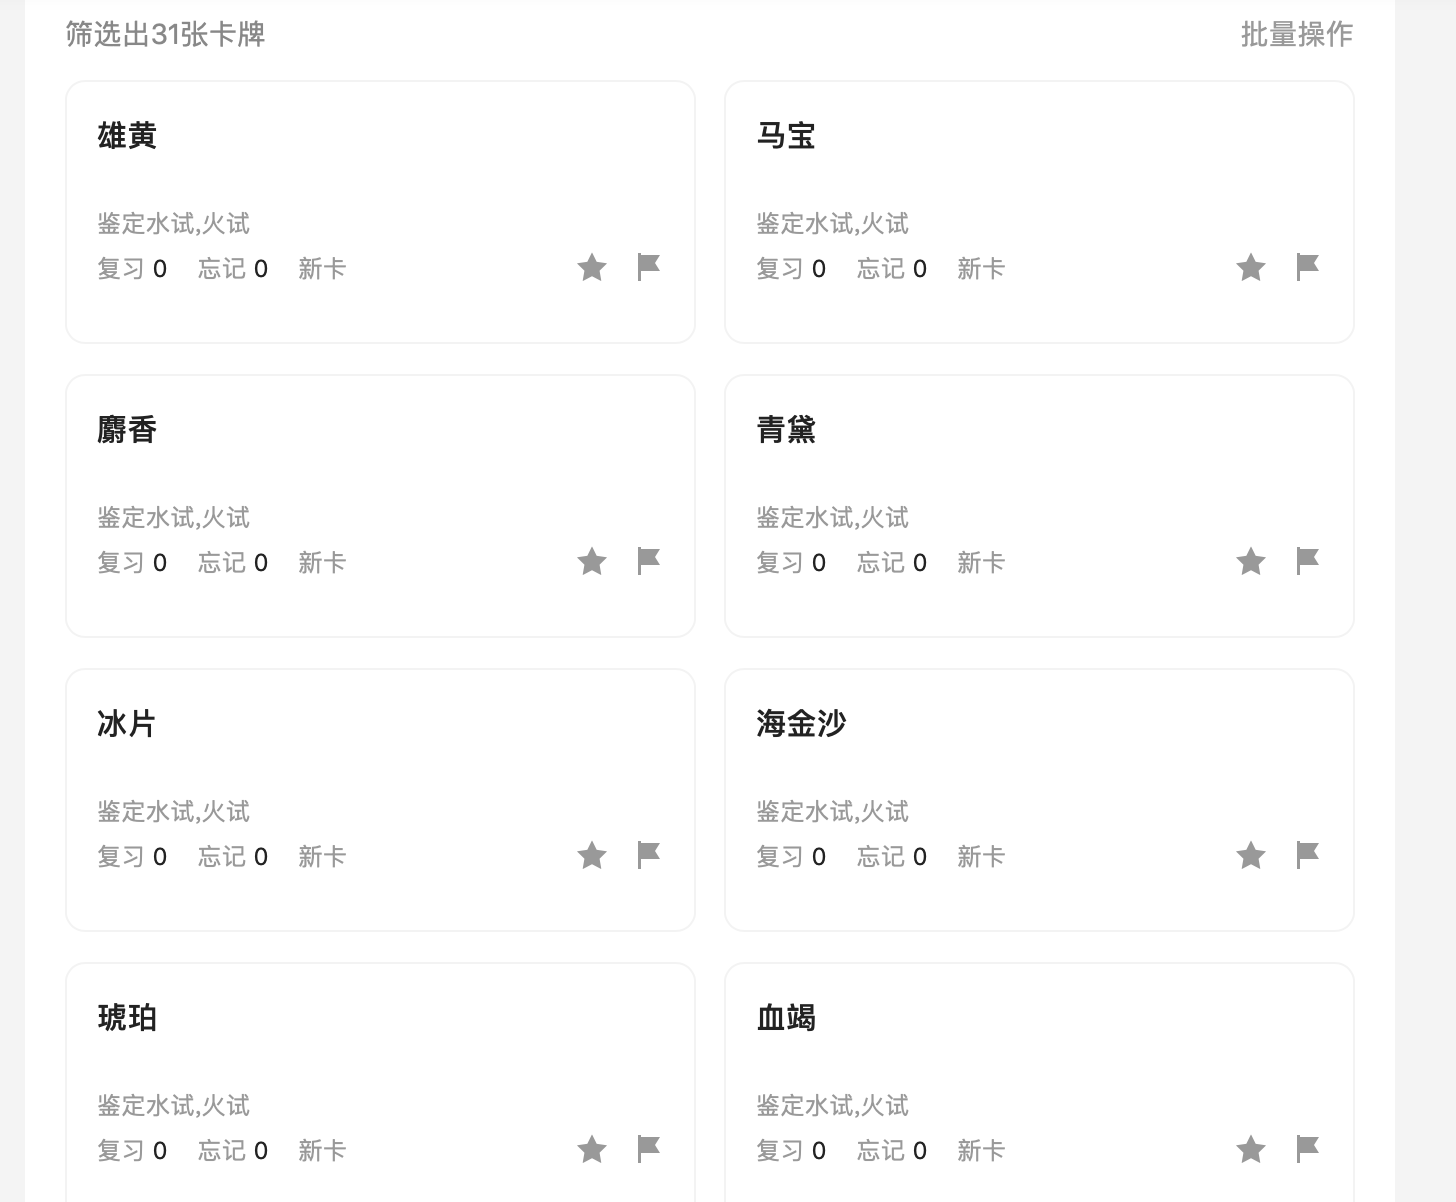The height and width of the screenshot is (1202, 1456).
Task: Toggle star on 冰片 card
Action: 592,856
